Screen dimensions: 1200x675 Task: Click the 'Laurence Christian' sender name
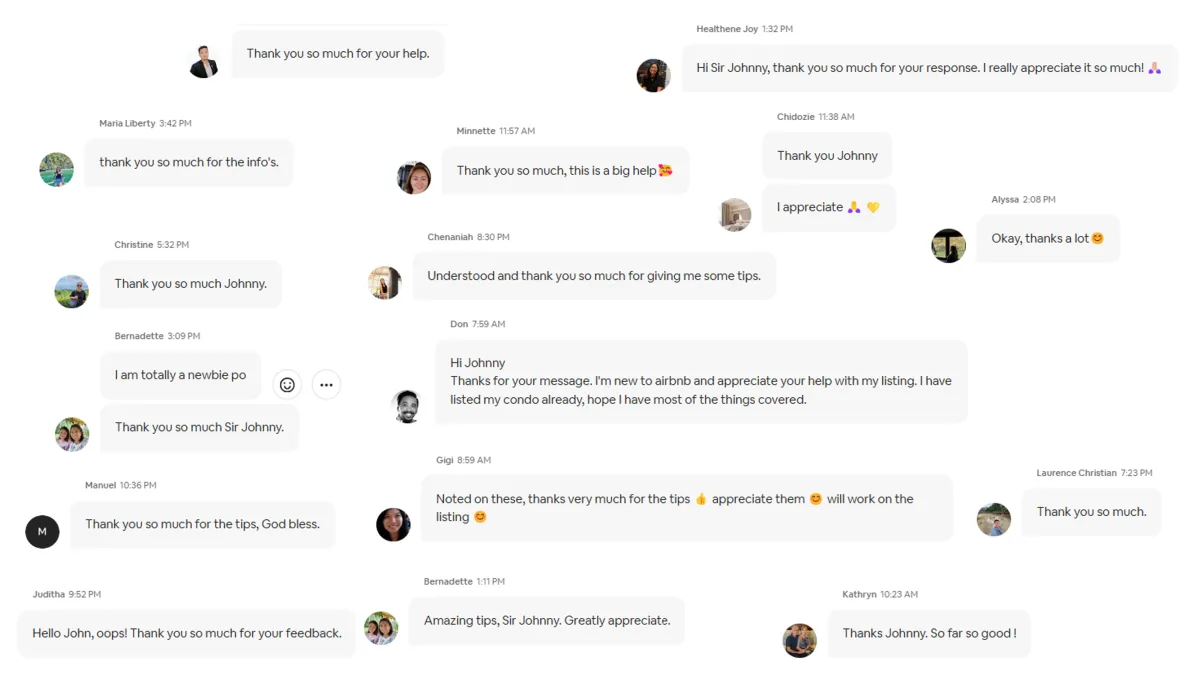click(1076, 473)
